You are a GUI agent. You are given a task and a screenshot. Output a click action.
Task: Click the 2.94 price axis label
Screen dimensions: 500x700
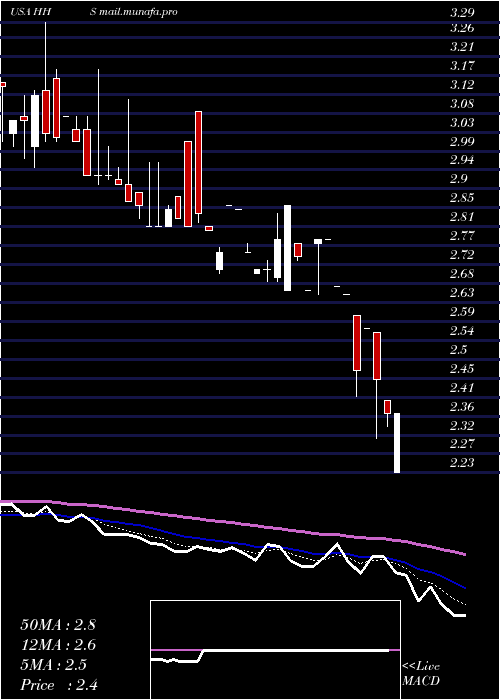462,161
